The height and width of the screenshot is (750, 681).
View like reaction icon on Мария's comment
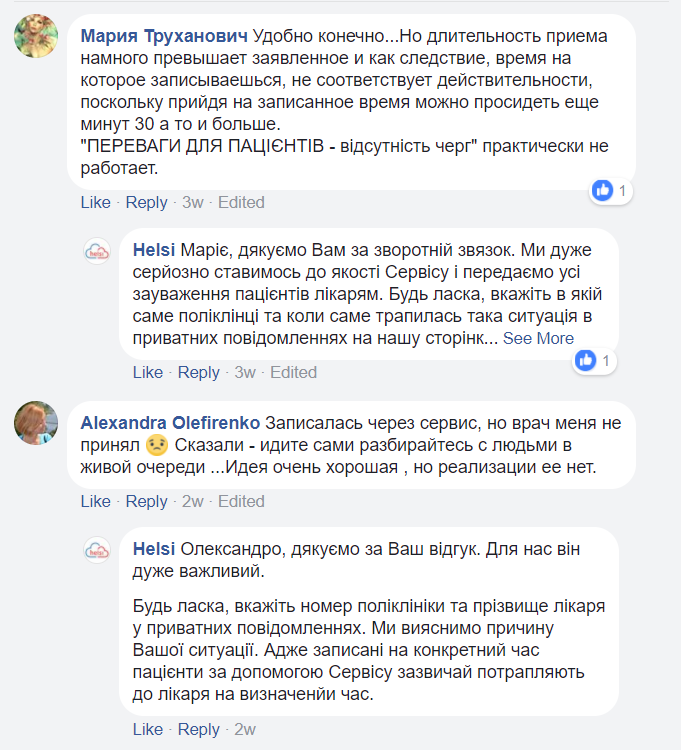602,190
